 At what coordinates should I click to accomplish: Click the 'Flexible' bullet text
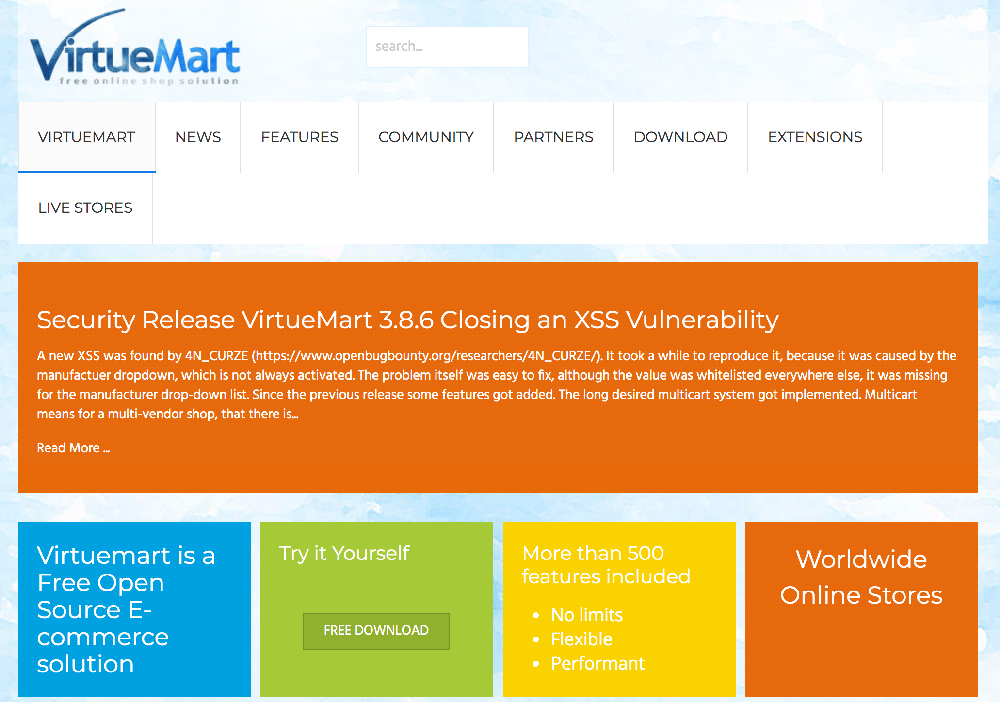point(582,639)
